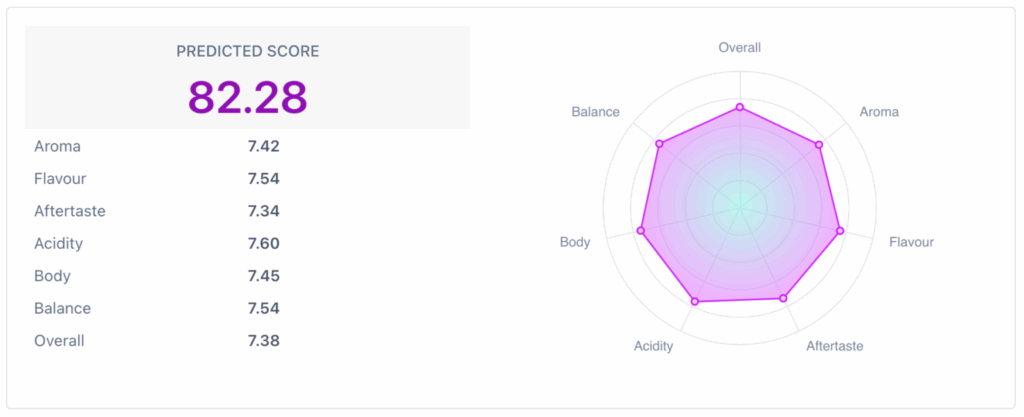Click the Acidity score 7.60
Viewport: 1024px width, 417px height.
(x=263, y=243)
